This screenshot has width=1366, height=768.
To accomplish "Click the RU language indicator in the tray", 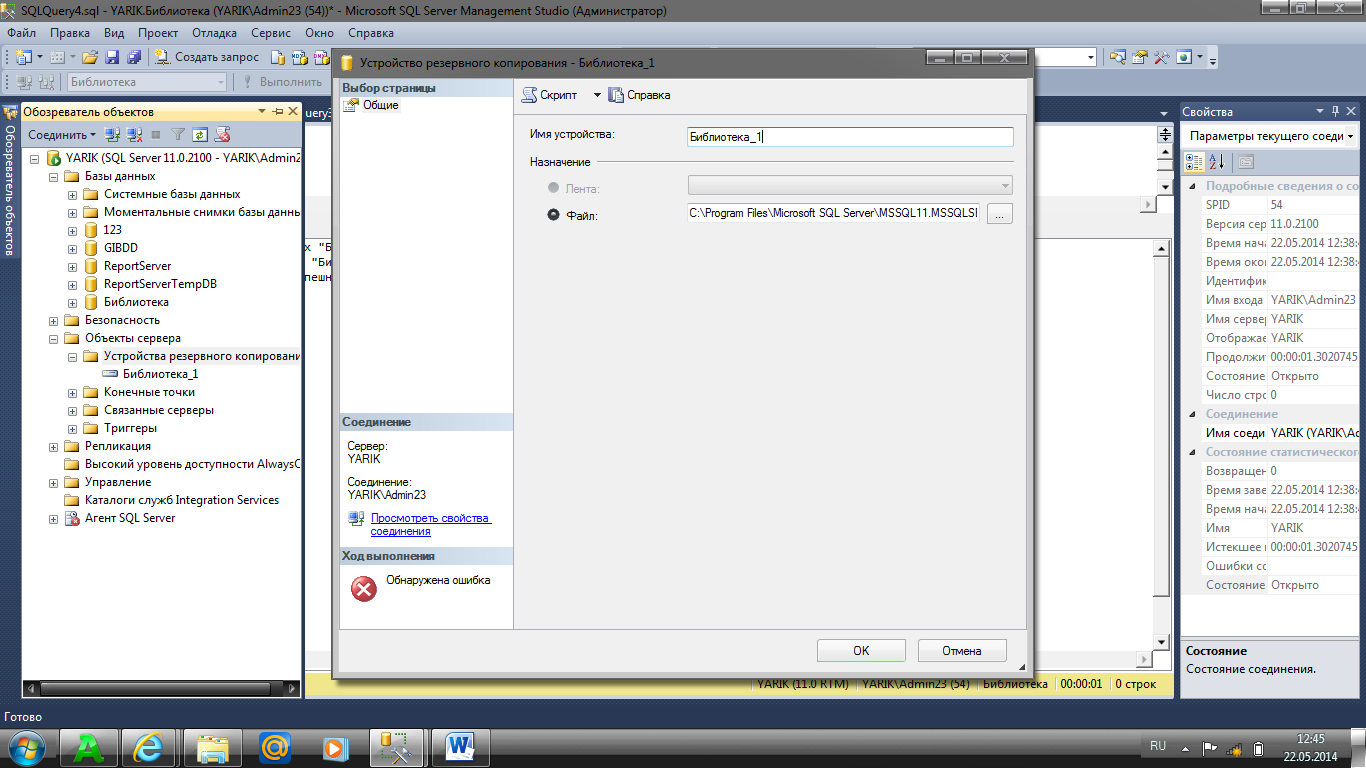I will tap(1158, 746).
